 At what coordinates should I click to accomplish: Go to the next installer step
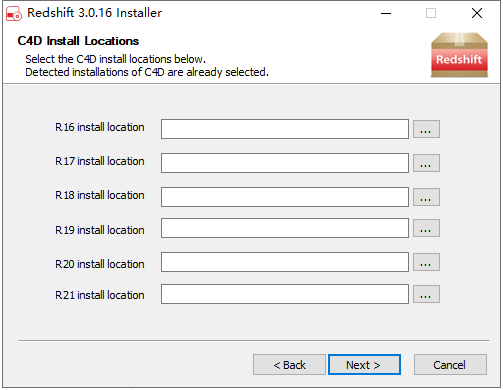click(x=364, y=365)
